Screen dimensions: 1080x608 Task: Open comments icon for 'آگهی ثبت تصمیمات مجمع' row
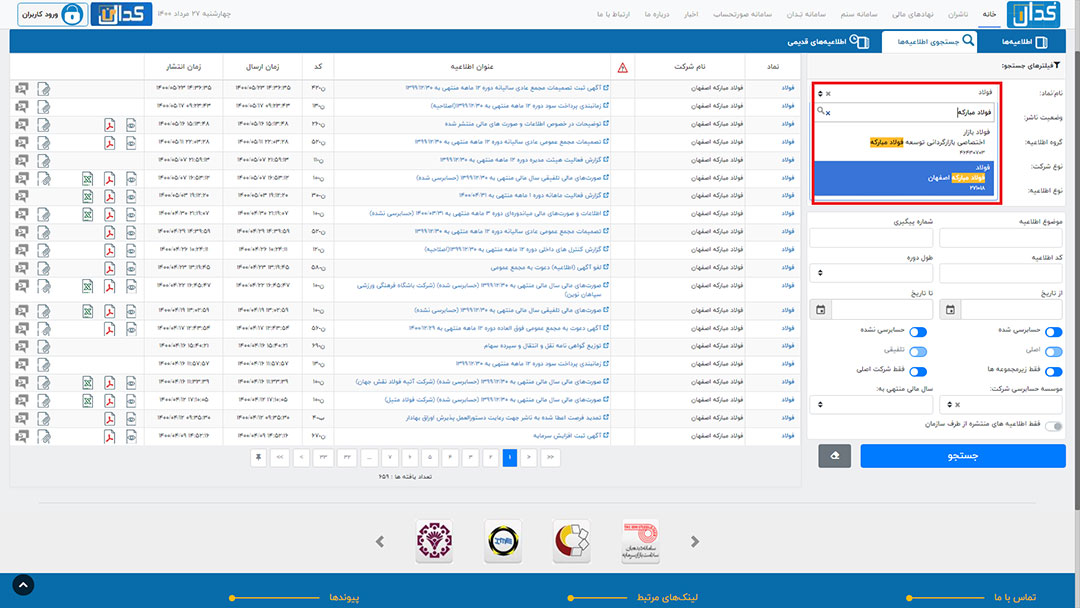(x=22, y=88)
